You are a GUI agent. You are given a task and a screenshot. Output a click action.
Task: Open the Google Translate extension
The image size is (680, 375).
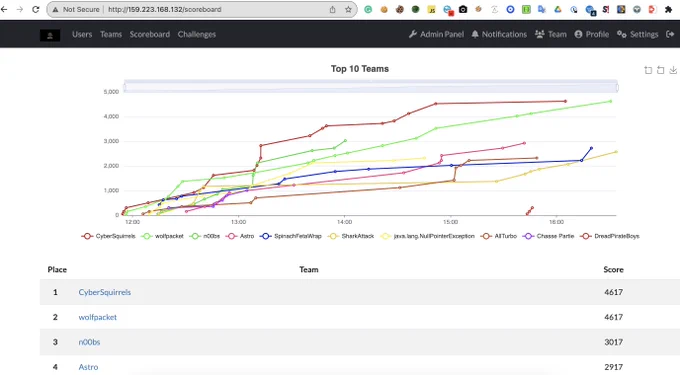pos(542,9)
